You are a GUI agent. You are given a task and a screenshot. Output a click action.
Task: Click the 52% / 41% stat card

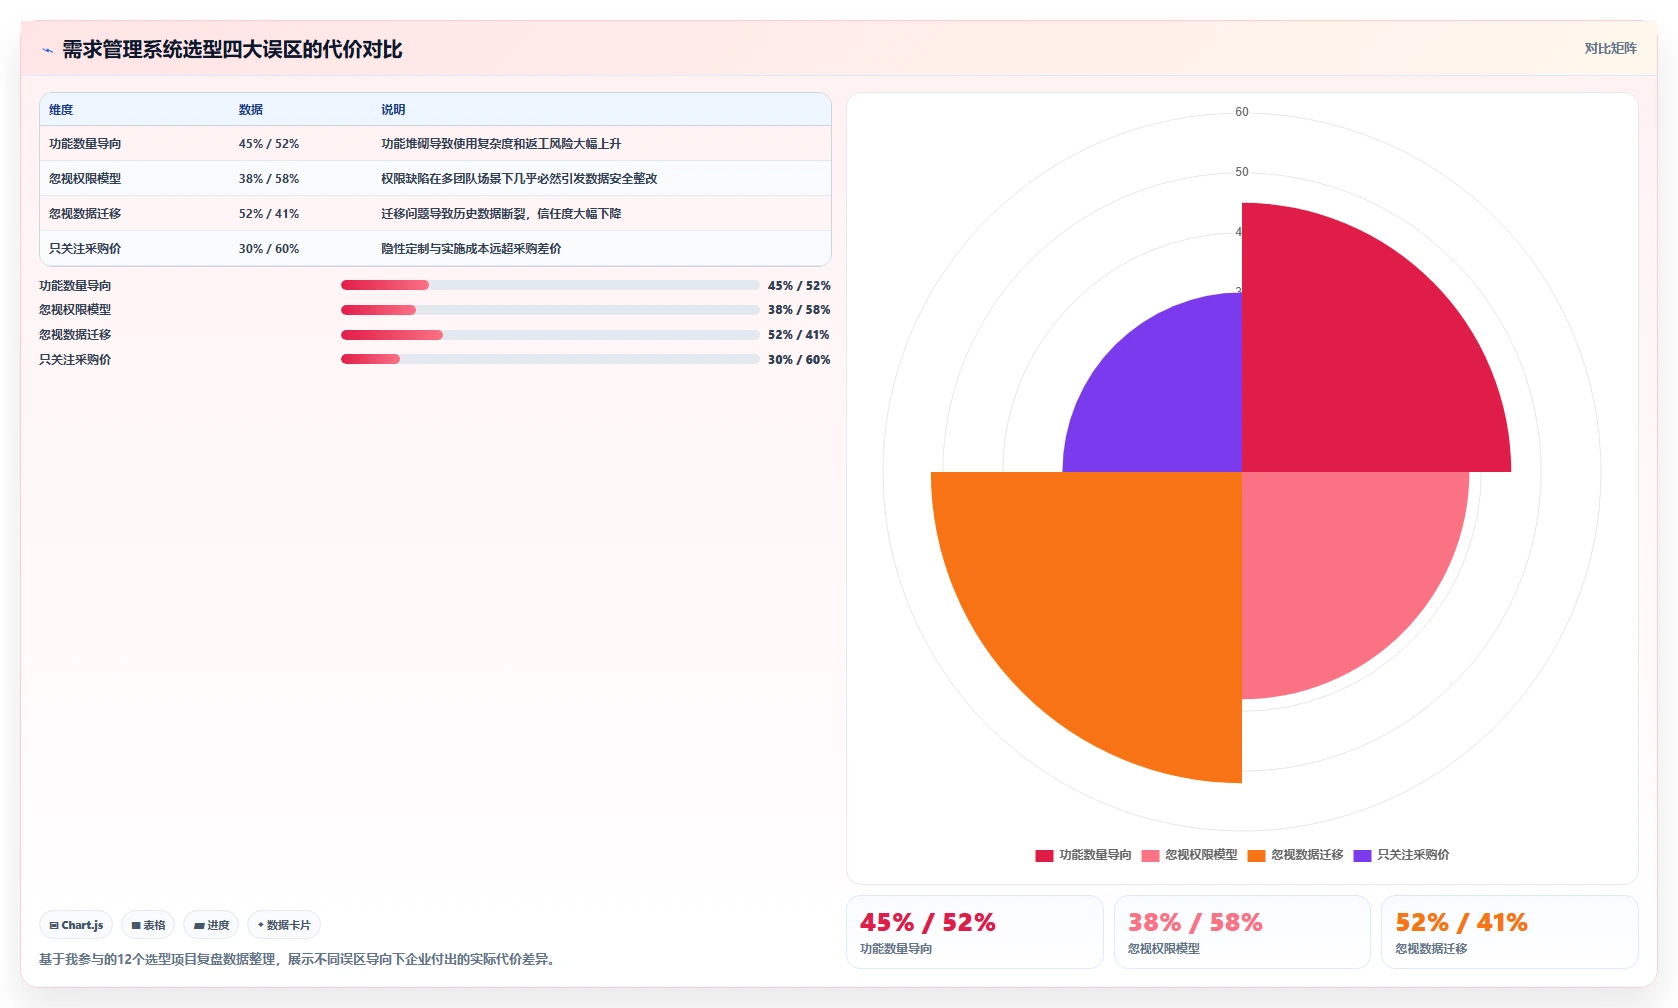coord(1510,932)
